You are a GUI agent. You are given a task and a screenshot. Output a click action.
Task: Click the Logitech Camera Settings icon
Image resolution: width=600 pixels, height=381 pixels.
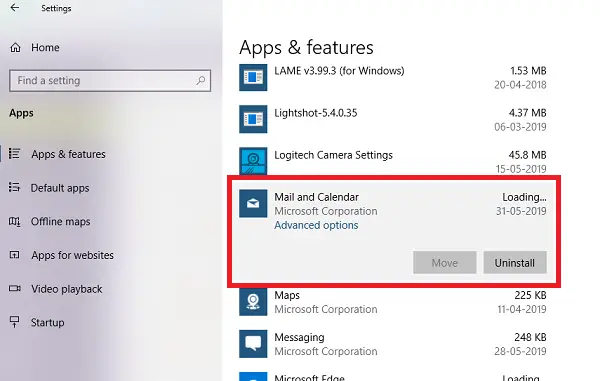click(x=253, y=161)
